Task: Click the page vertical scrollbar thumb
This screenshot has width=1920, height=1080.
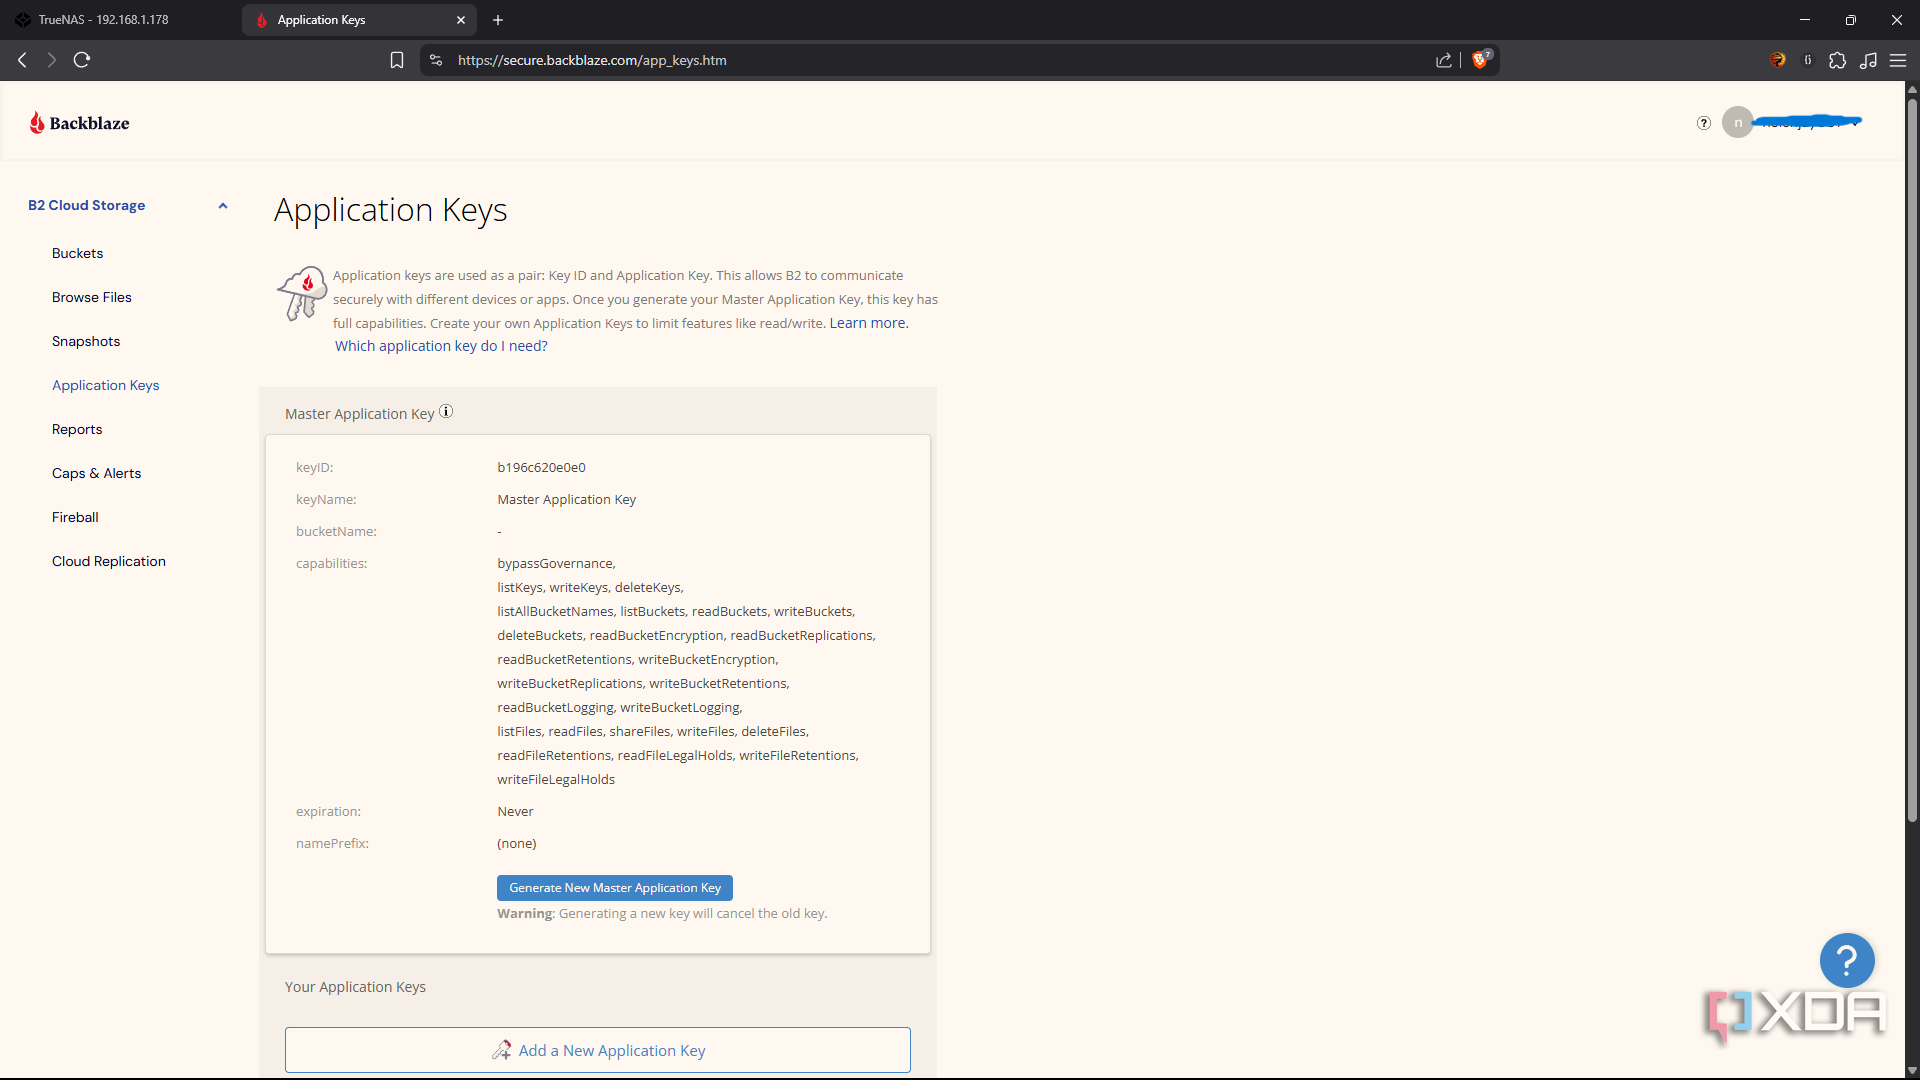Action: coord(1912,460)
